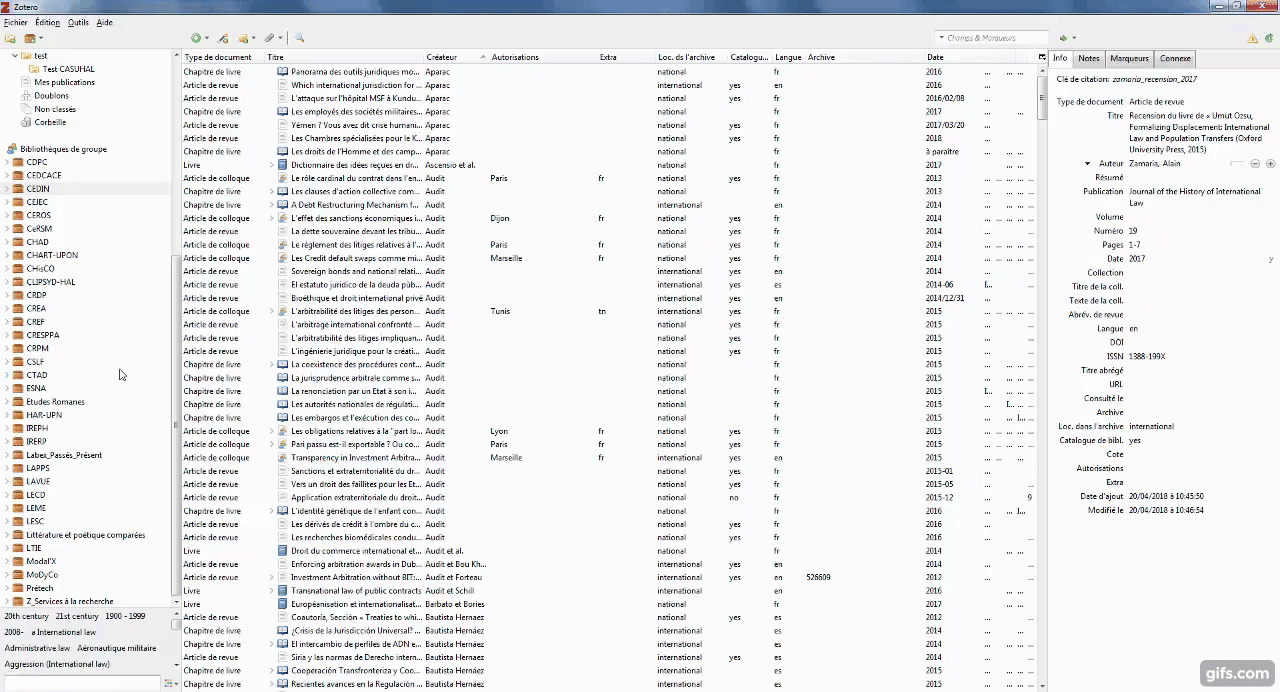Screen dimensions: 1280x692
Task: Filter by the 21st century tag
Action: click(x=77, y=616)
